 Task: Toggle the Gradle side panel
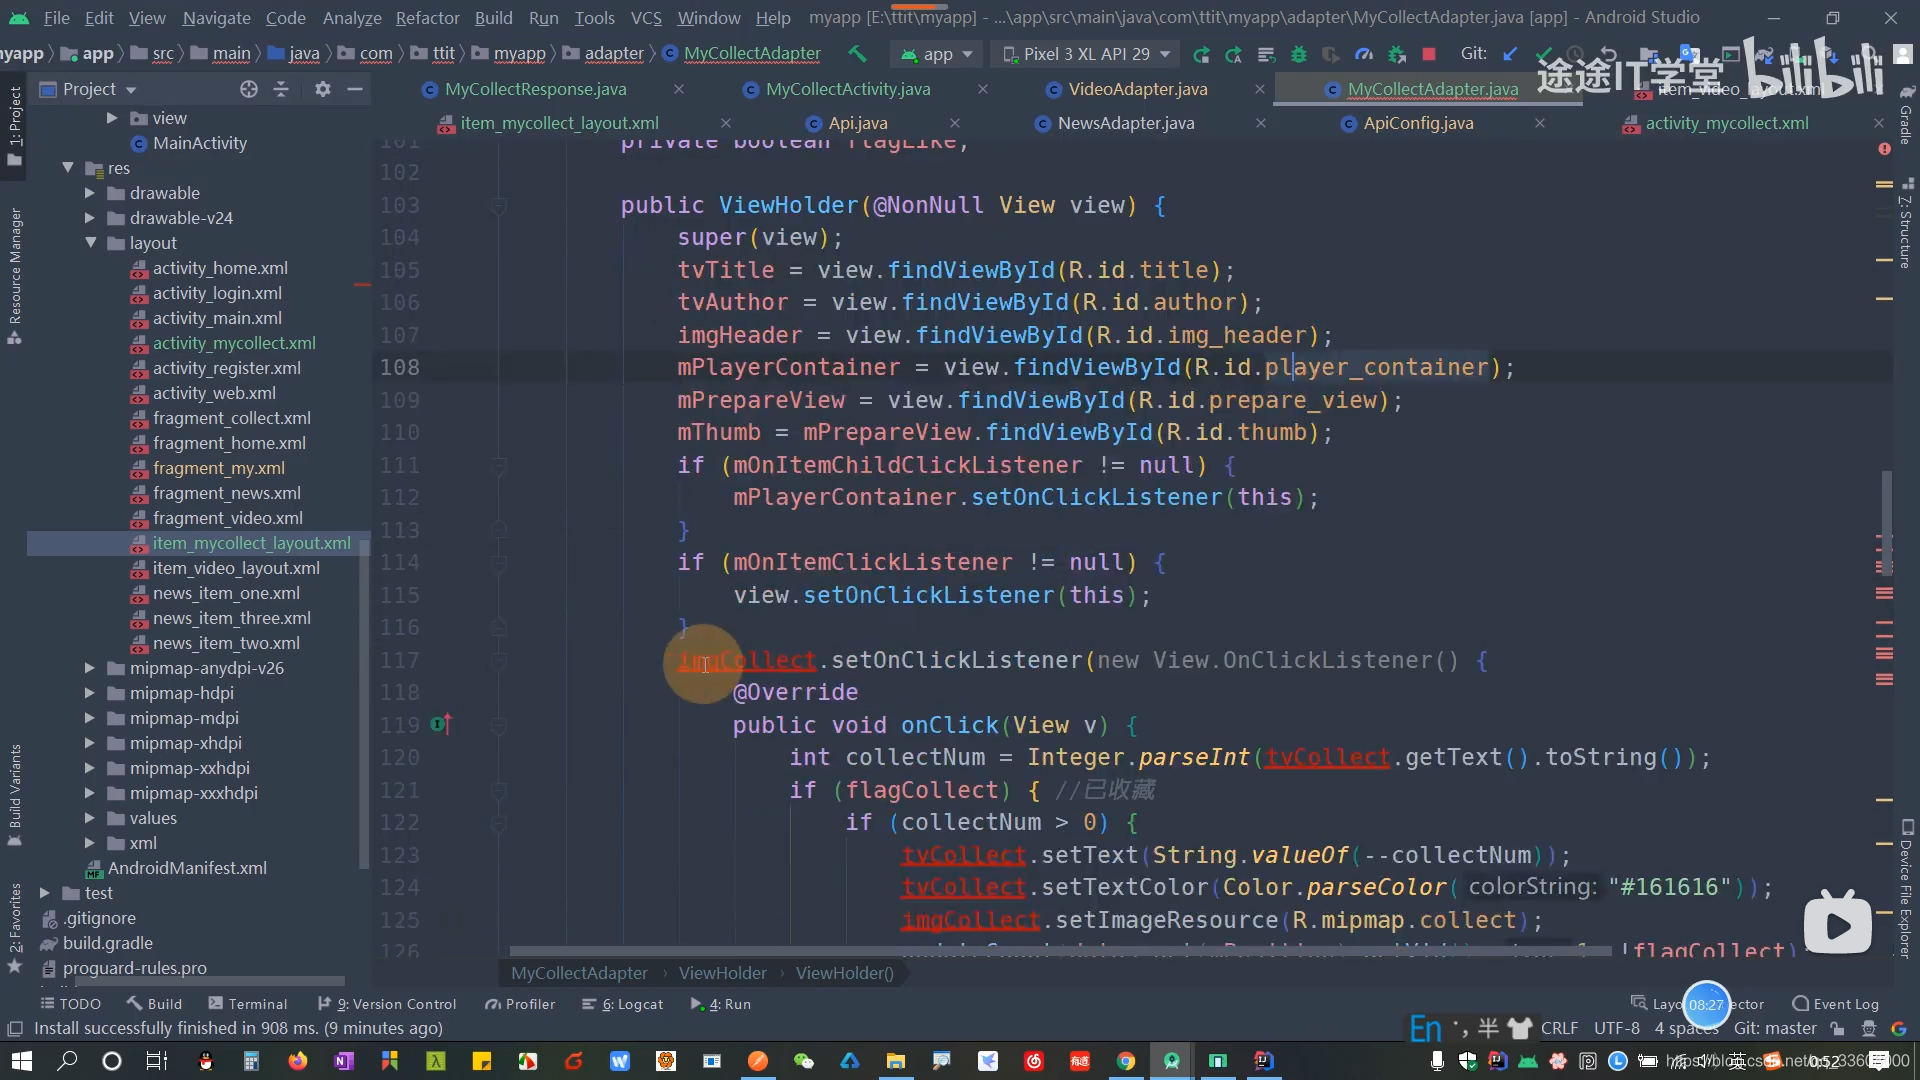pyautogui.click(x=1906, y=116)
